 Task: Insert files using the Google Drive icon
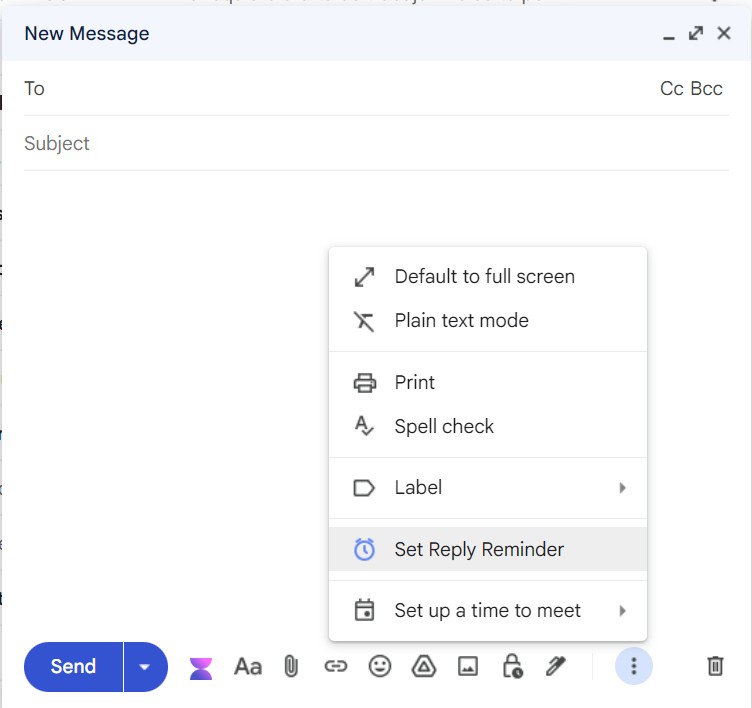click(423, 666)
